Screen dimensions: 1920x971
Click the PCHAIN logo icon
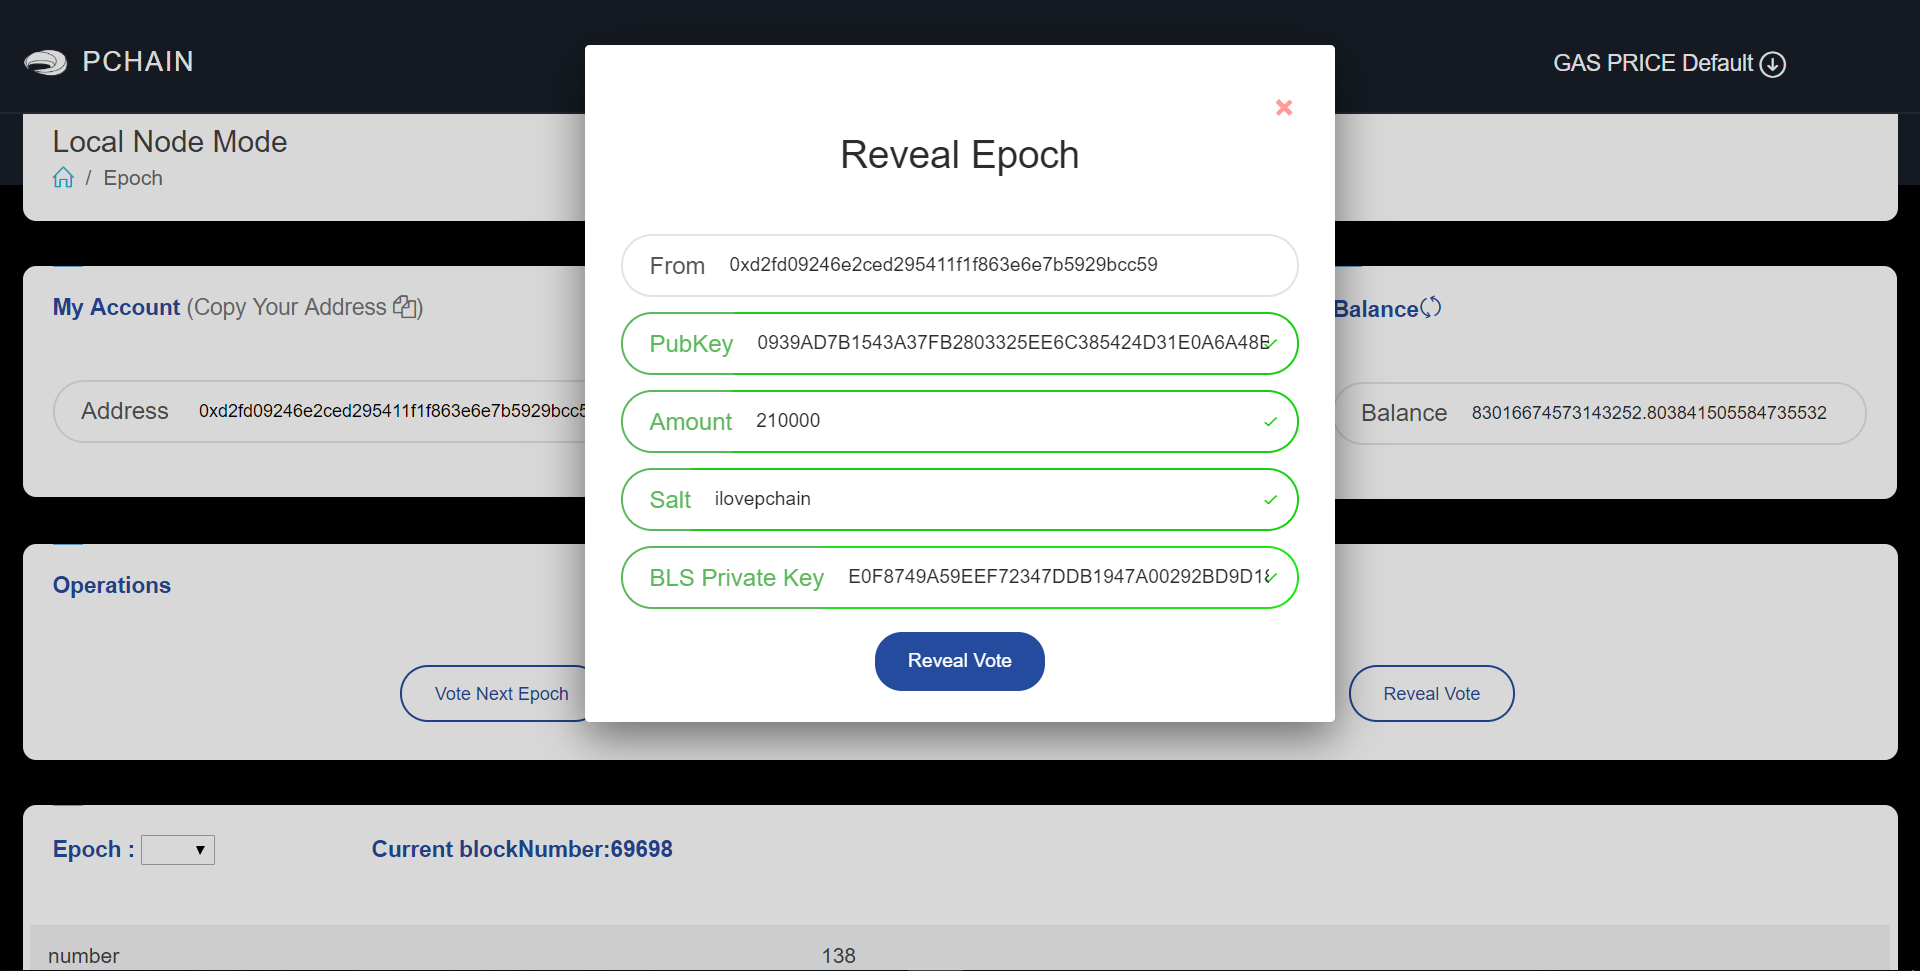[45, 63]
